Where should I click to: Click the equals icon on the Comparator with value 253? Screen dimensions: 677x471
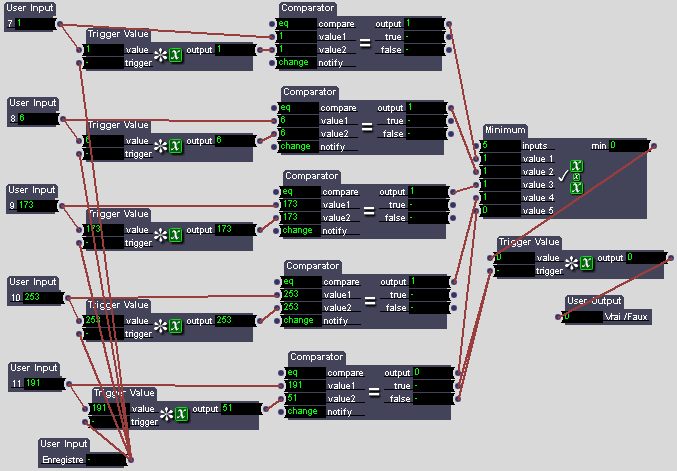pos(369,301)
